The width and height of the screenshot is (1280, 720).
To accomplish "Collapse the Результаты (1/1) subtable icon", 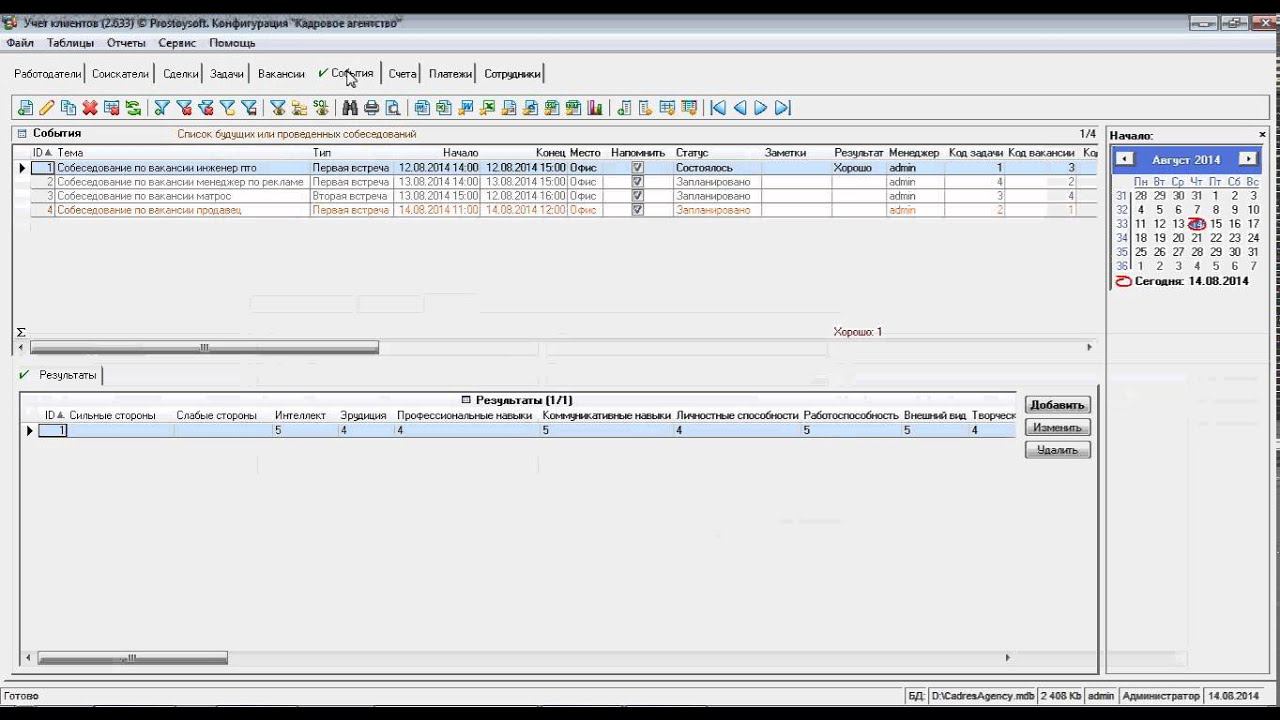I will [x=466, y=400].
